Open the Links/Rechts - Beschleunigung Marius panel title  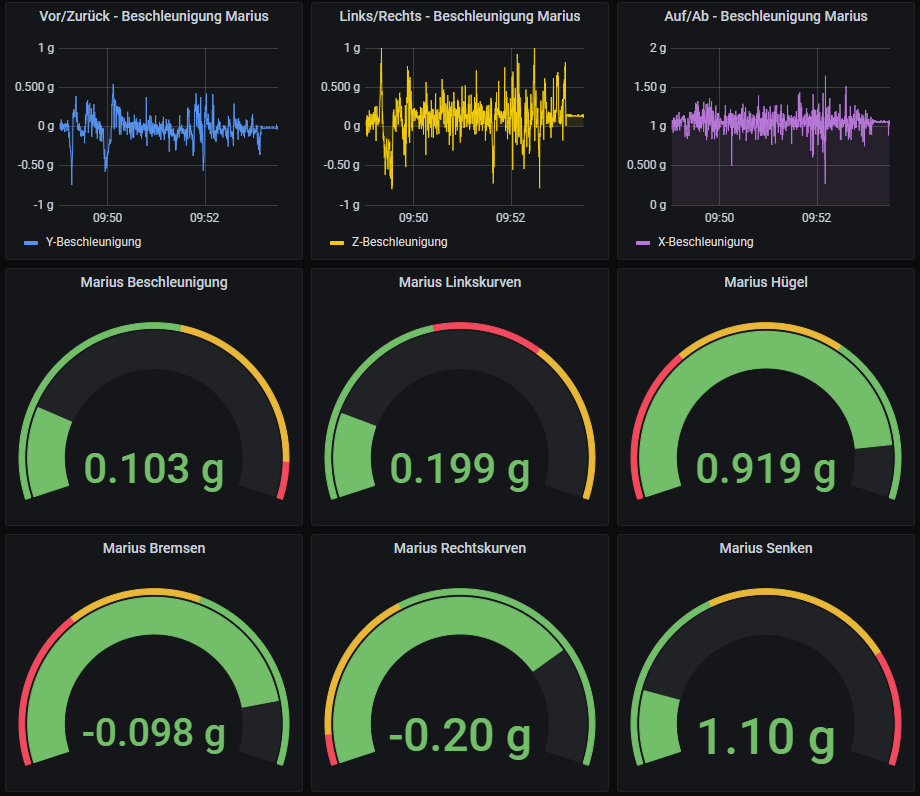[x=459, y=16]
